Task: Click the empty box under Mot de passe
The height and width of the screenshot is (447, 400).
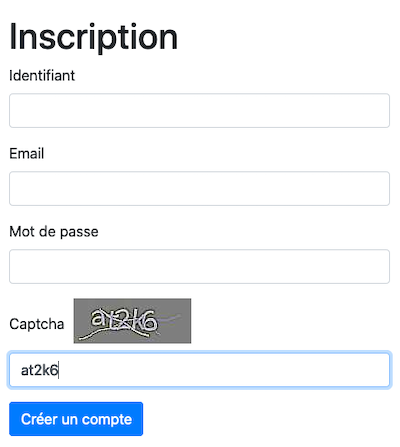Action: [199, 267]
